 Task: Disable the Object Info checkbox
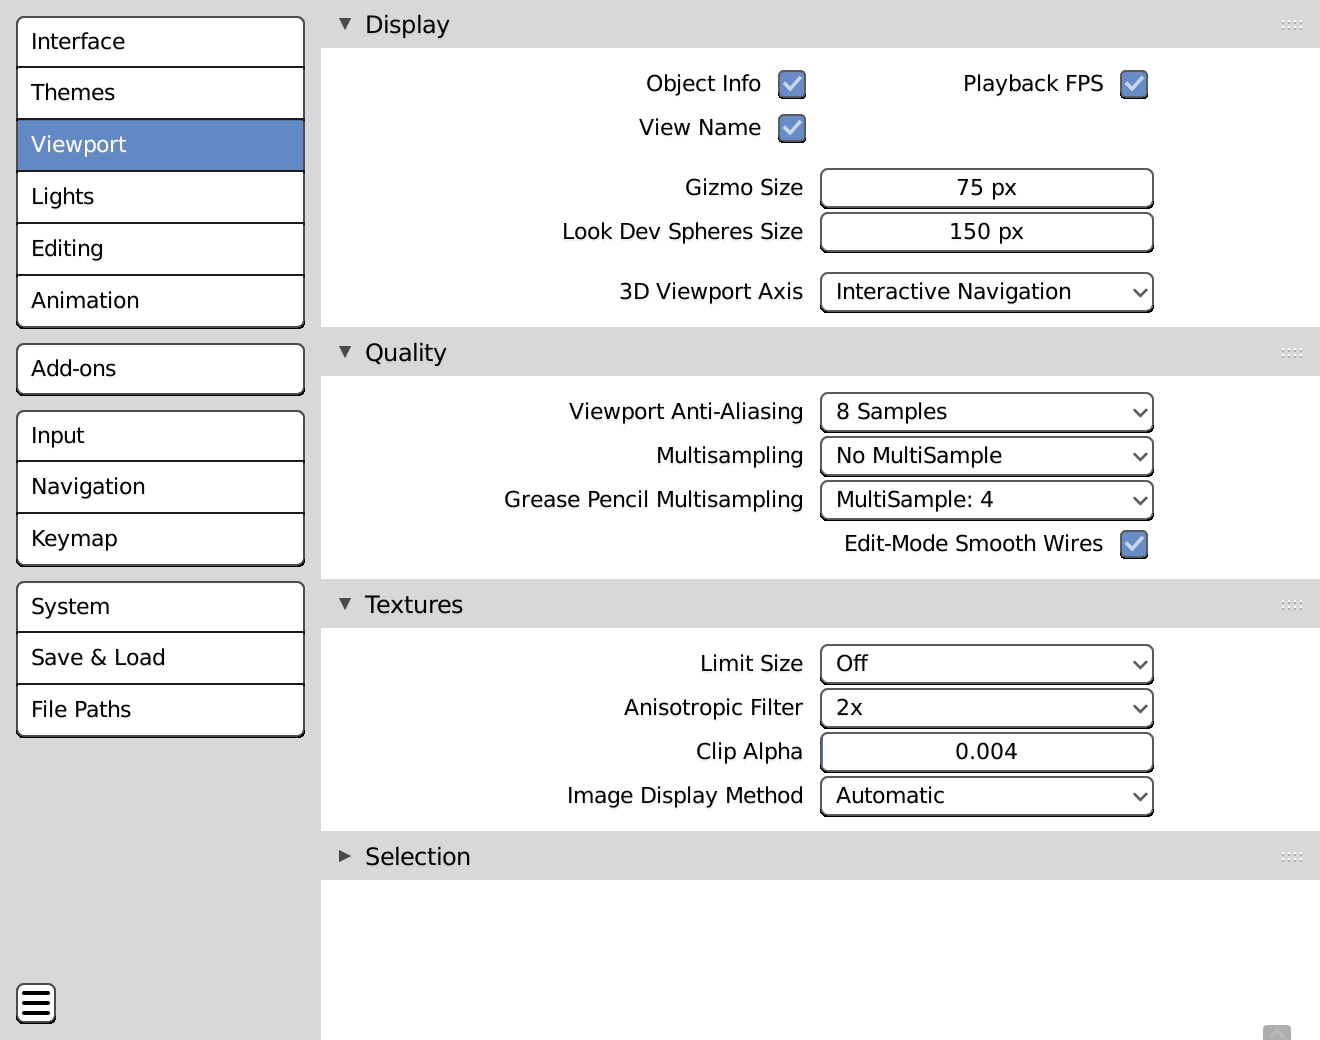[x=792, y=84]
